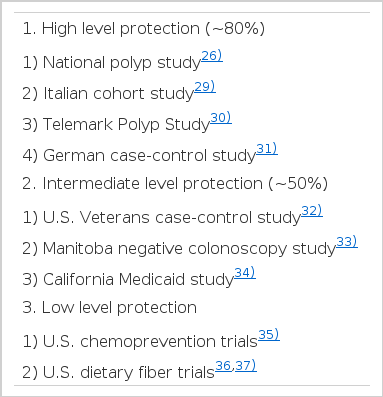The image size is (383, 397).
Task: Open reference 31 for German case-control study
Action: click(267, 149)
